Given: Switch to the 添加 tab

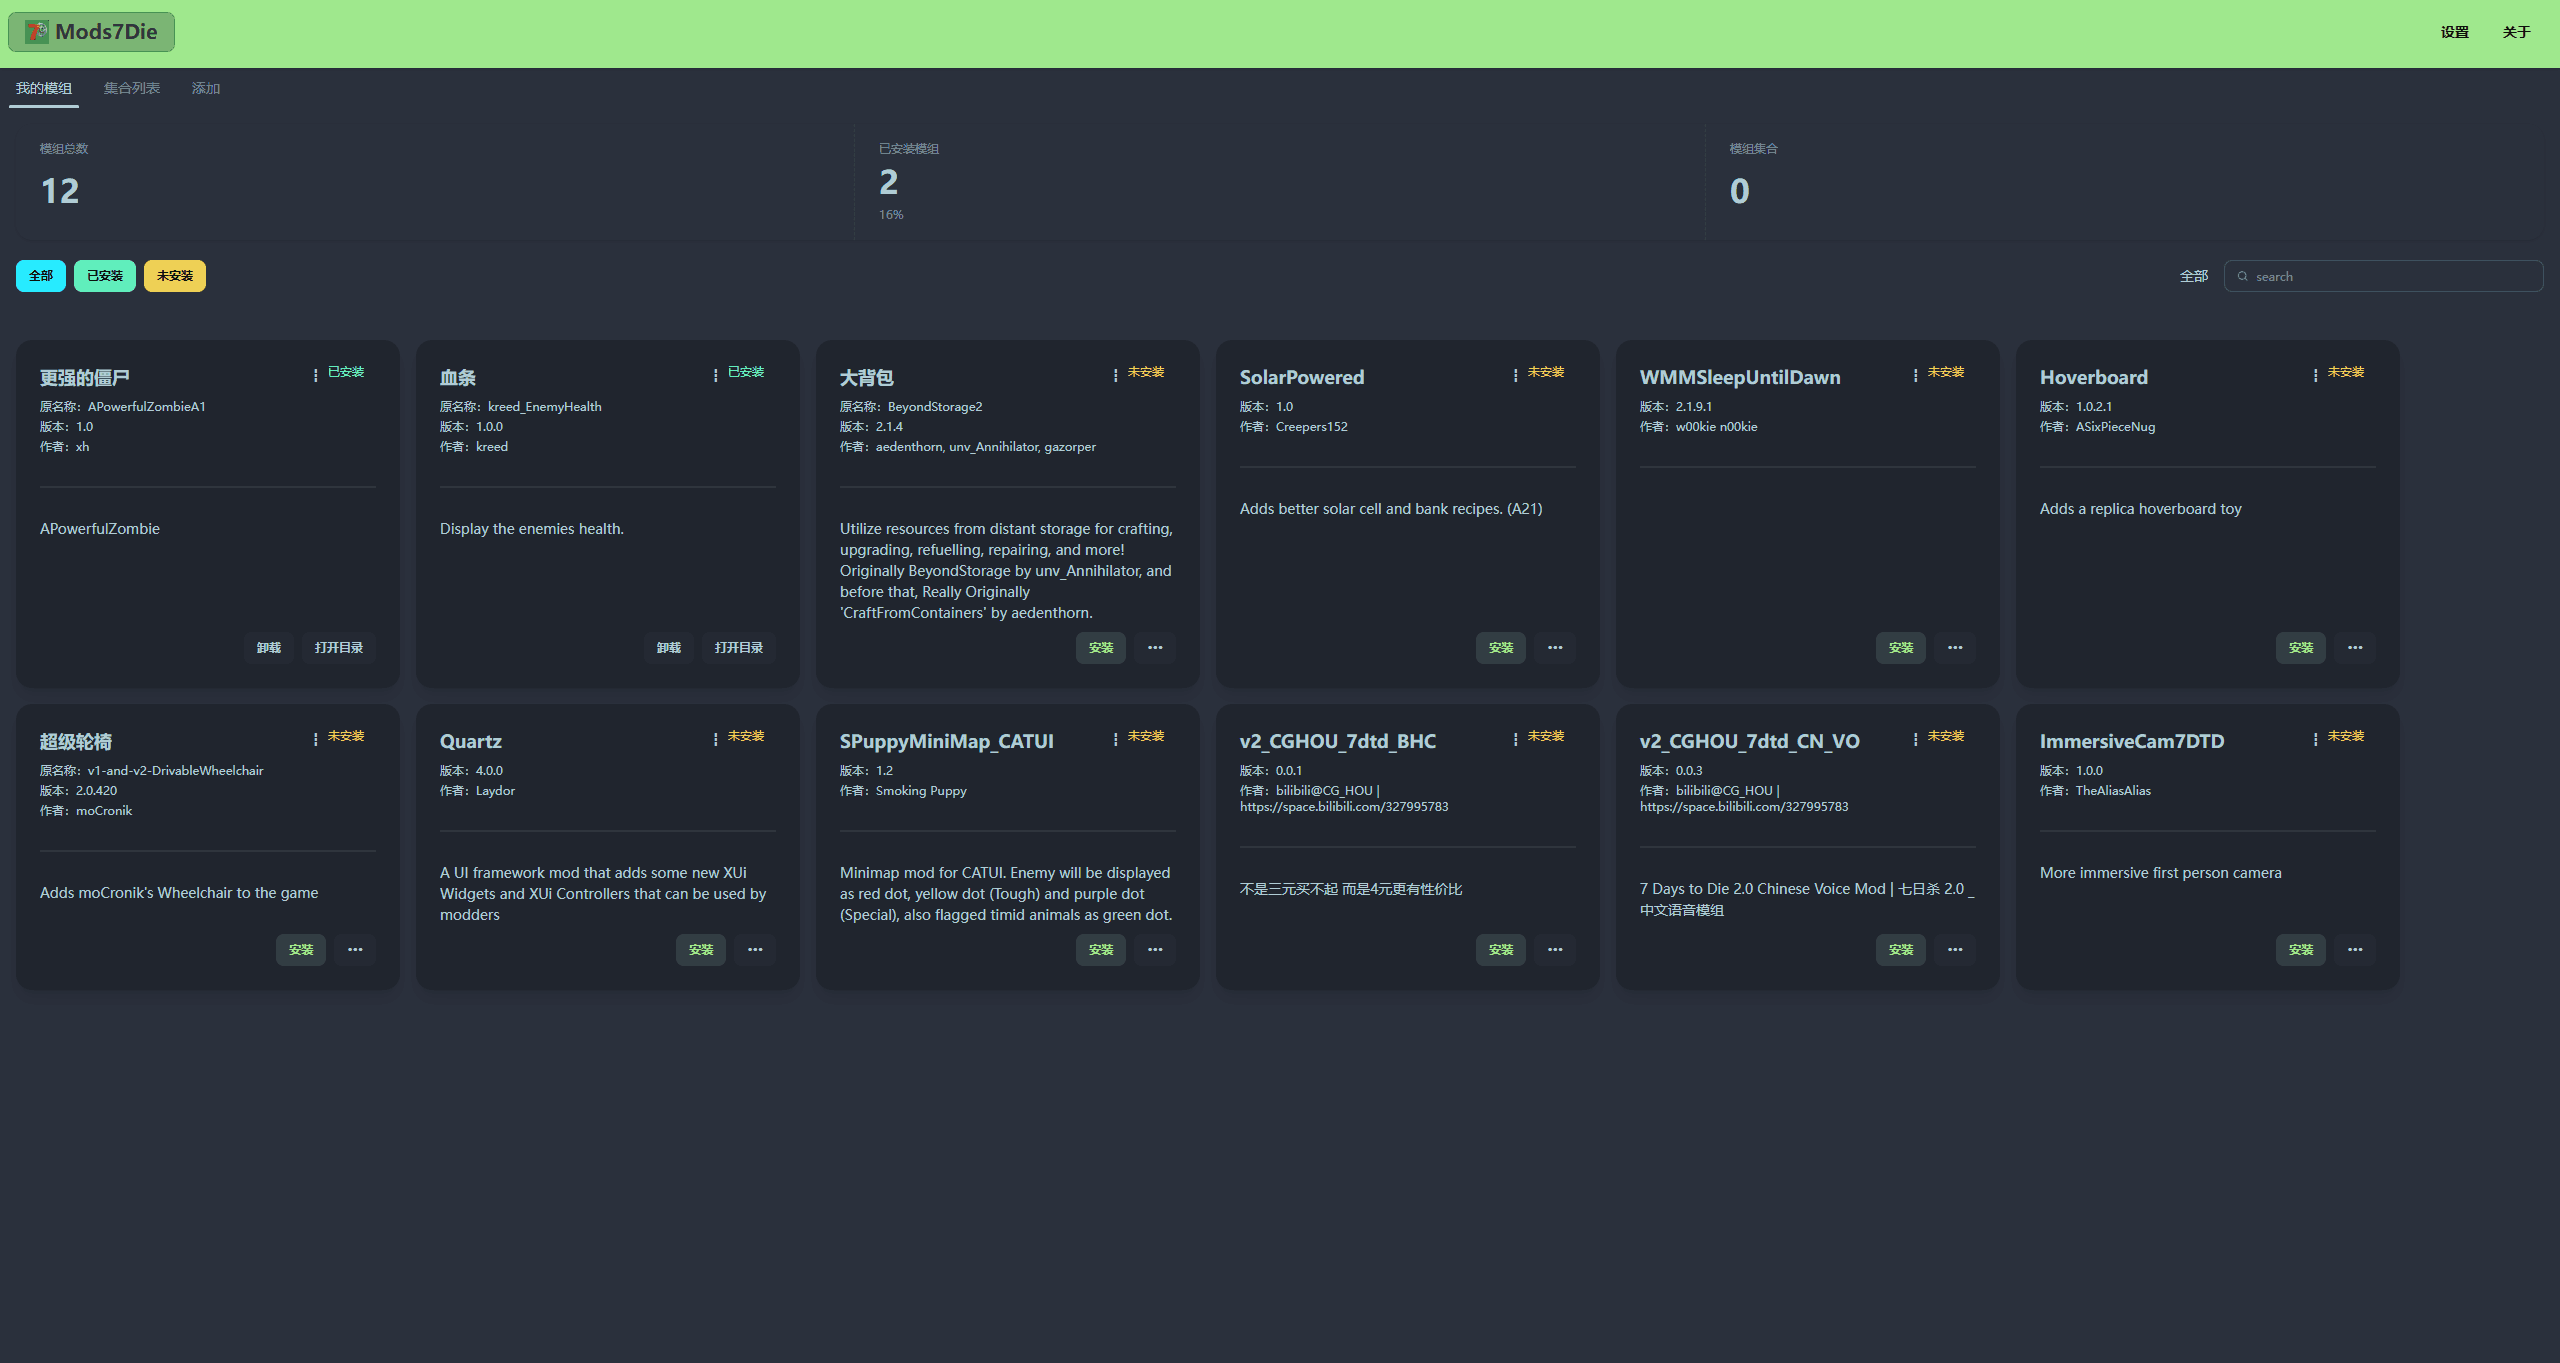Looking at the screenshot, I should click(x=206, y=88).
